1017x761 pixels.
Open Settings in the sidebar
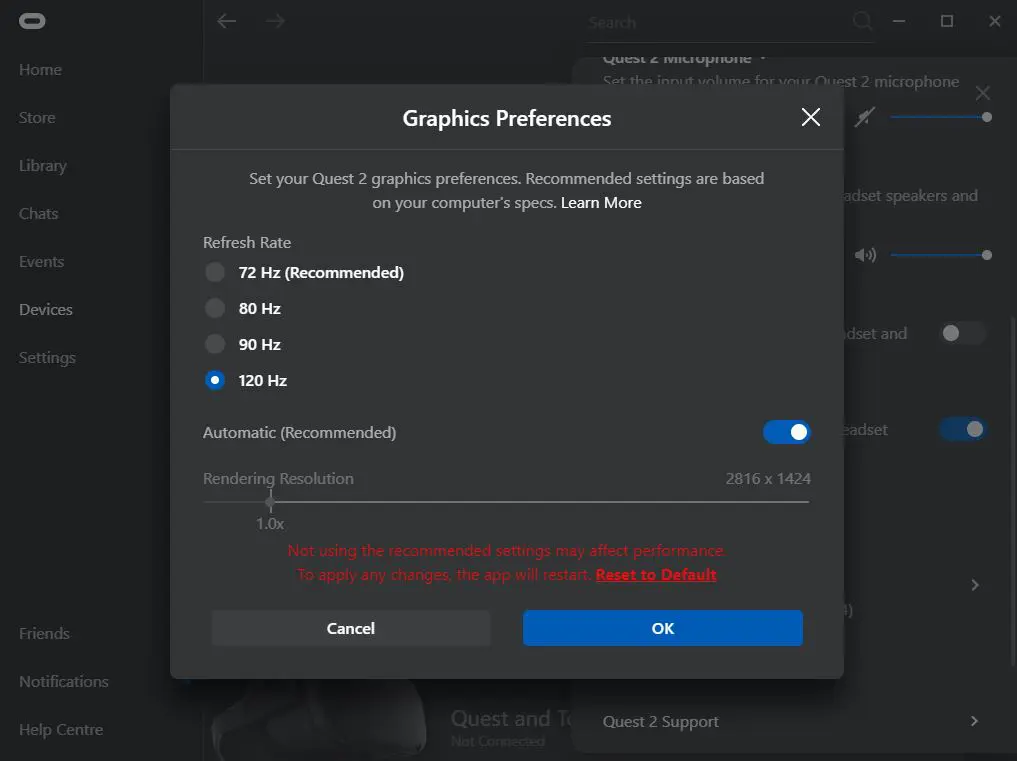click(x=47, y=357)
